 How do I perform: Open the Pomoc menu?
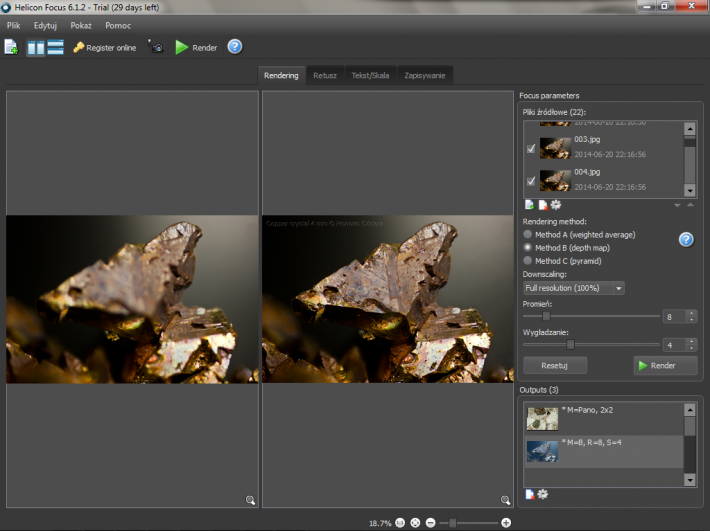[x=118, y=25]
